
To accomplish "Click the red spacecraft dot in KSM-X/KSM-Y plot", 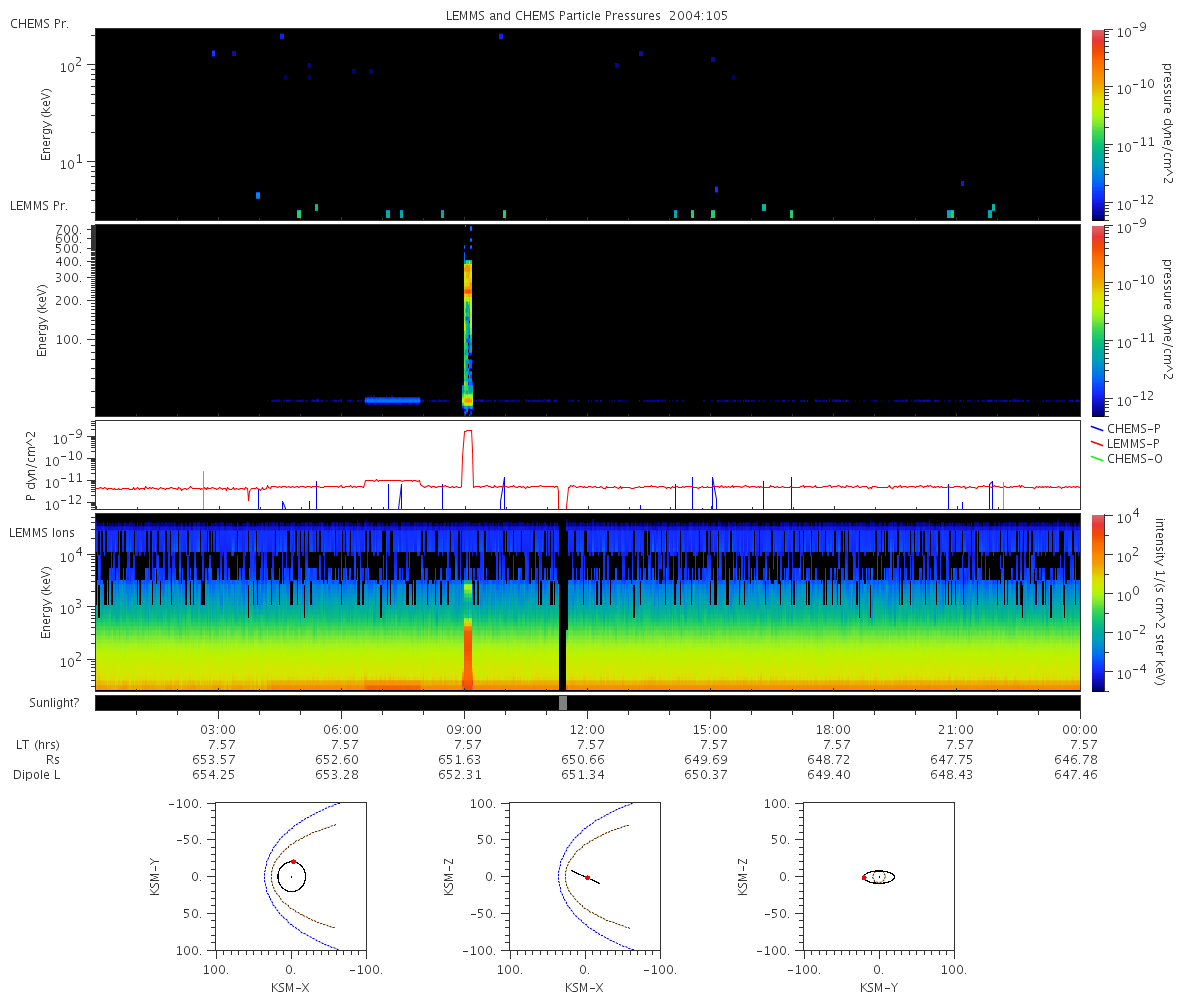I will [x=293, y=861].
